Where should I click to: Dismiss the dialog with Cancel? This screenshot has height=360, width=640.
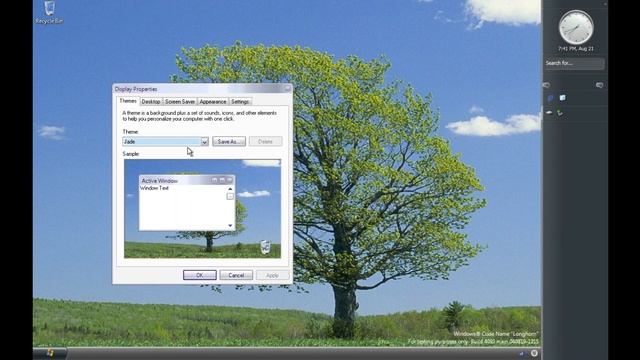(236, 275)
